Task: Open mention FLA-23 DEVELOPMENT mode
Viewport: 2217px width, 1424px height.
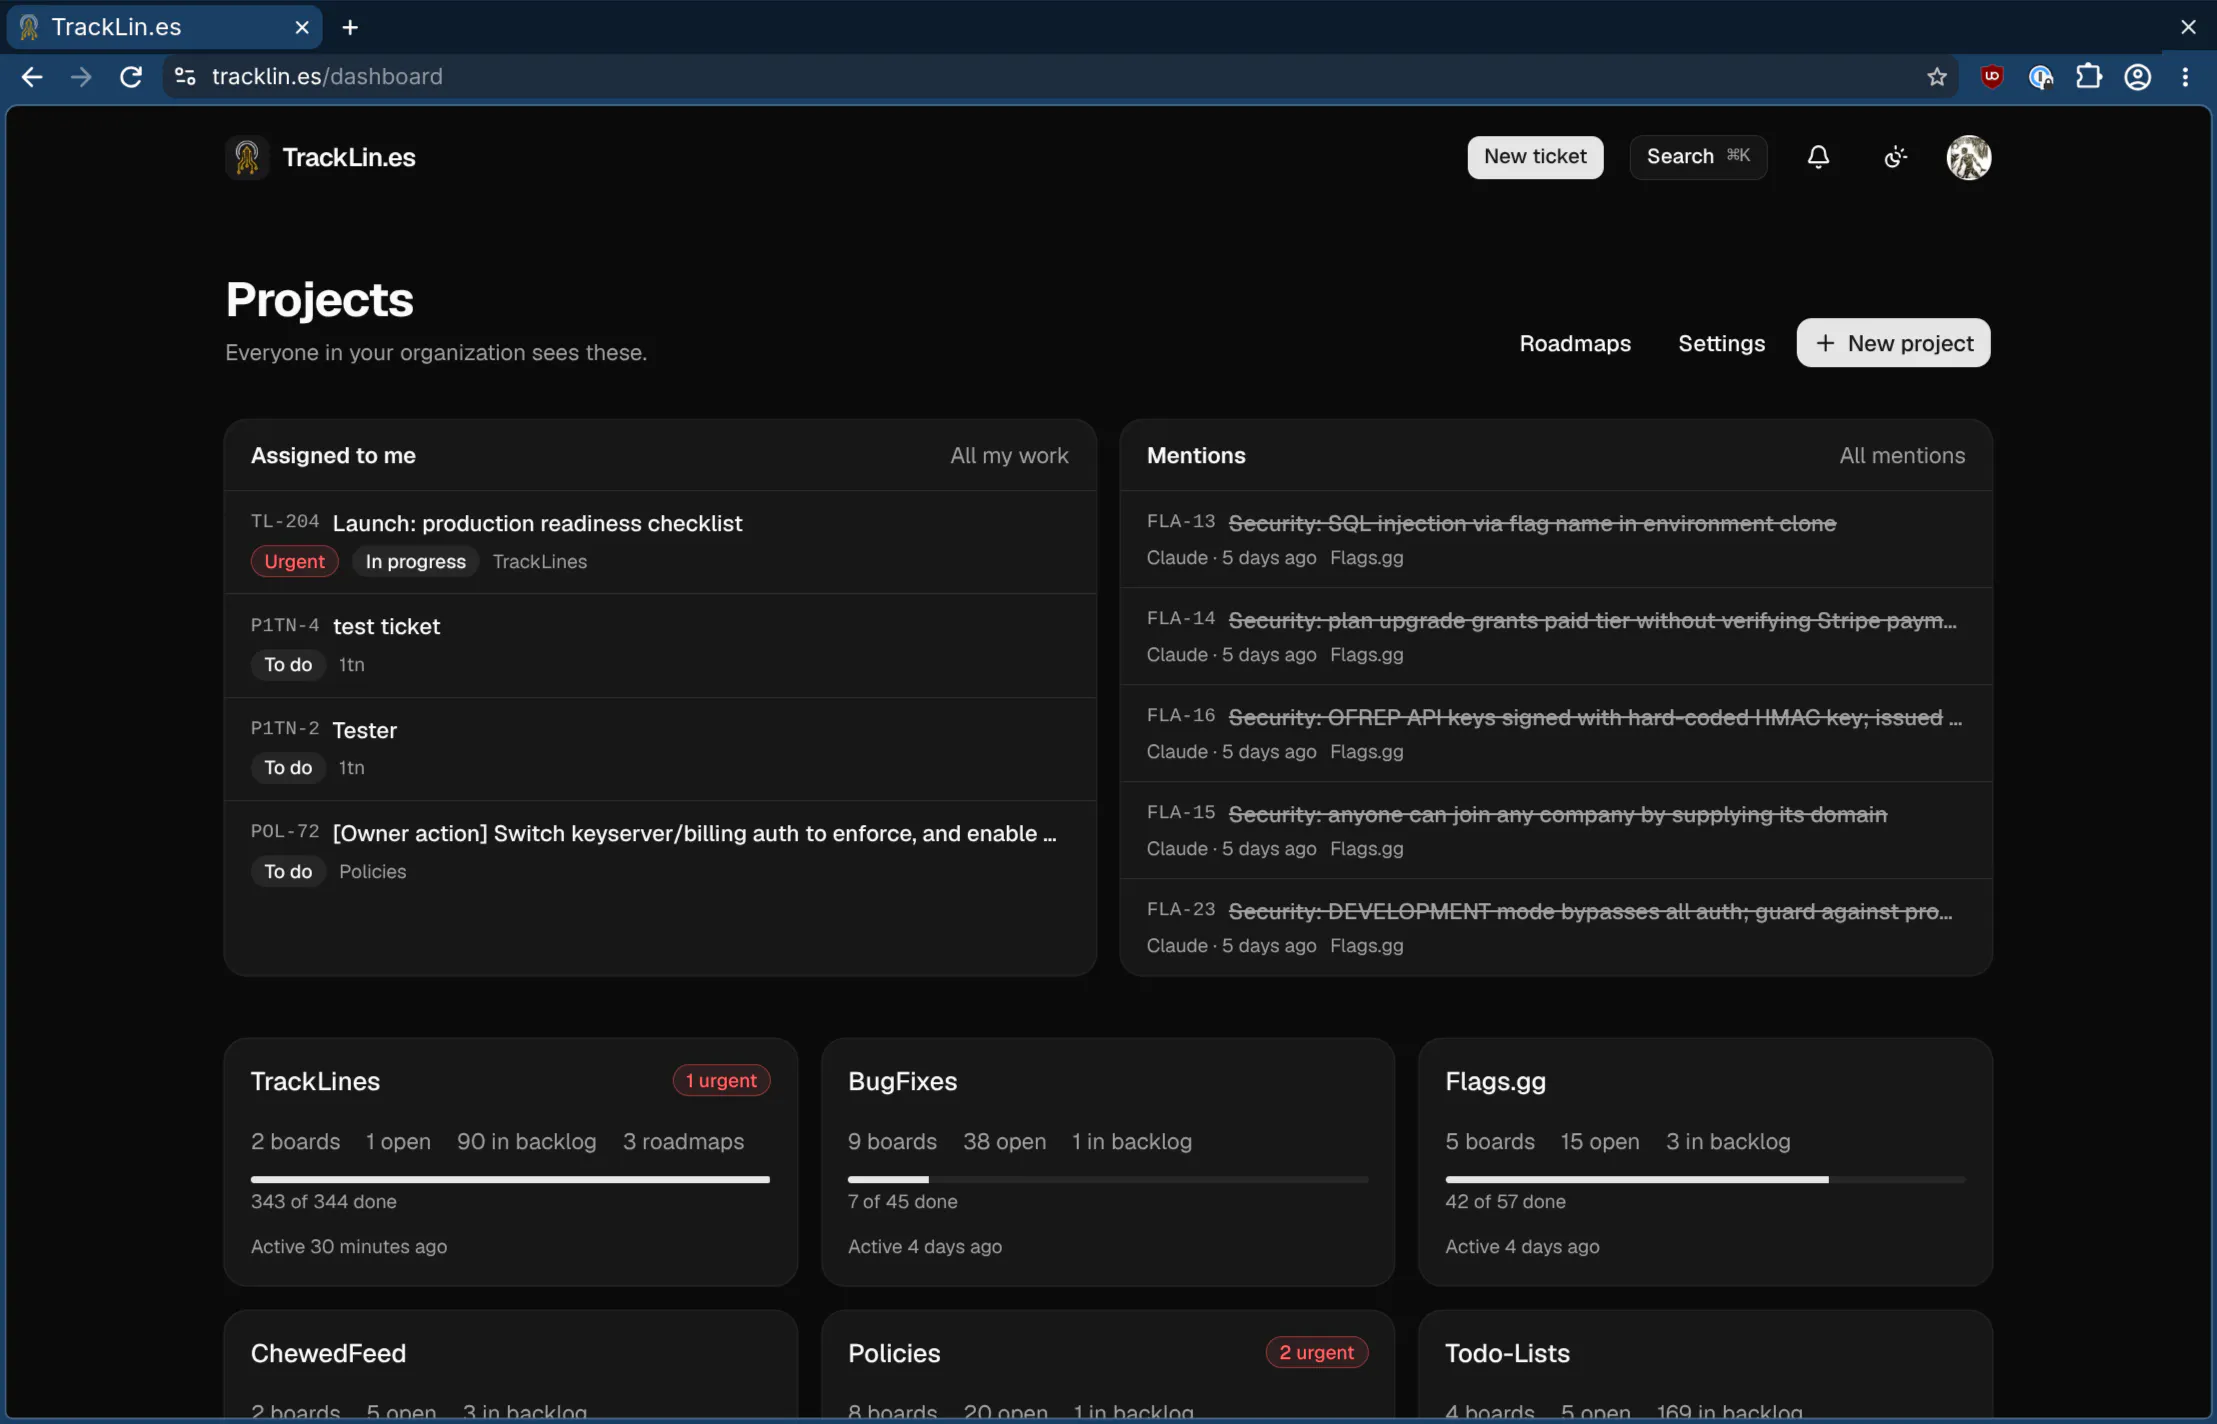Action: click(1556, 926)
